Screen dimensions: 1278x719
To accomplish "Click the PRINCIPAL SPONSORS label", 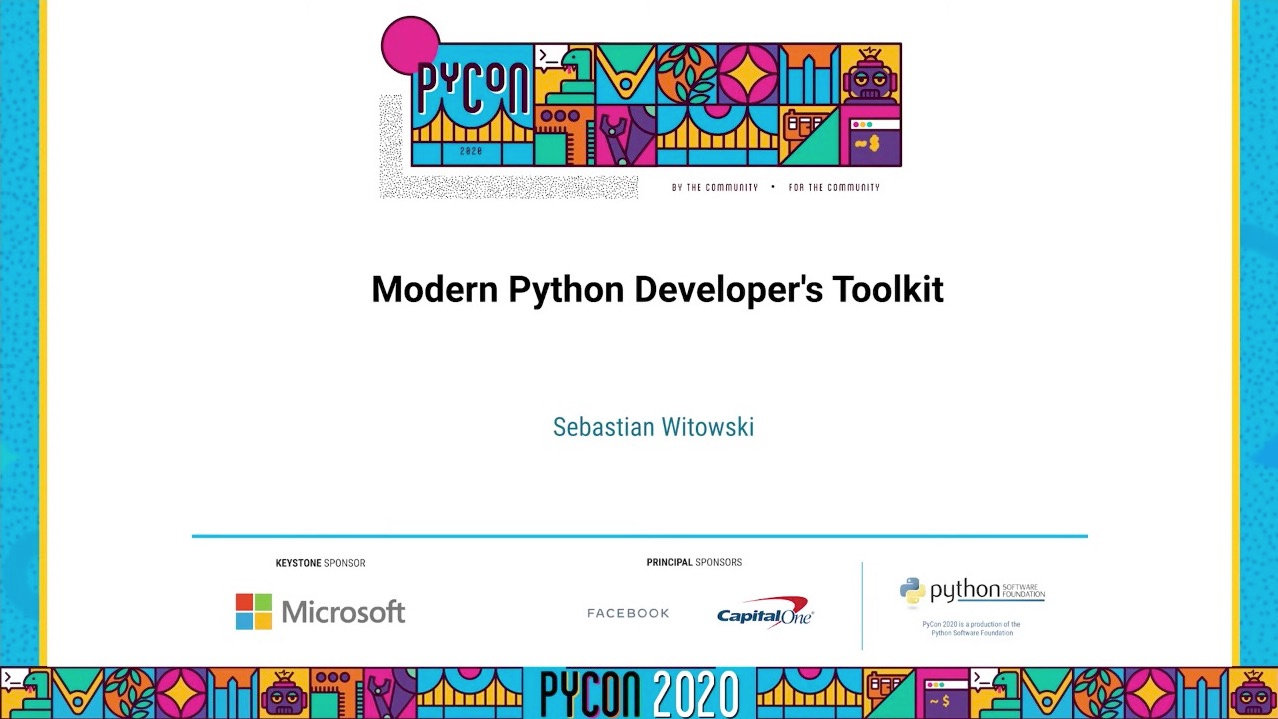I will pyautogui.click(x=694, y=563).
